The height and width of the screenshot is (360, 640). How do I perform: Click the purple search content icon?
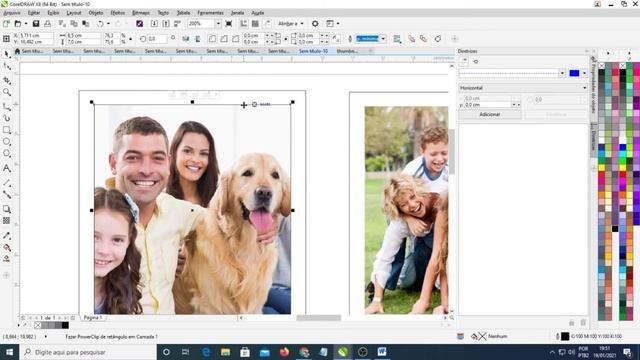click(x=140, y=24)
